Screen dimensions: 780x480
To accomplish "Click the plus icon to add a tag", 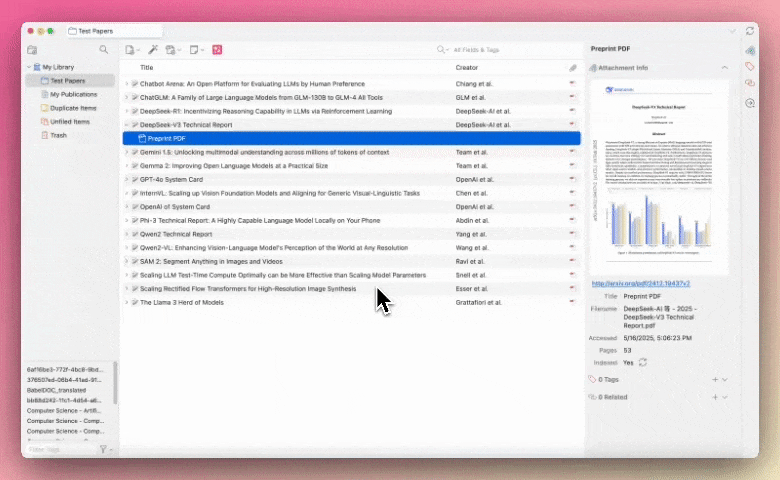I will point(715,380).
